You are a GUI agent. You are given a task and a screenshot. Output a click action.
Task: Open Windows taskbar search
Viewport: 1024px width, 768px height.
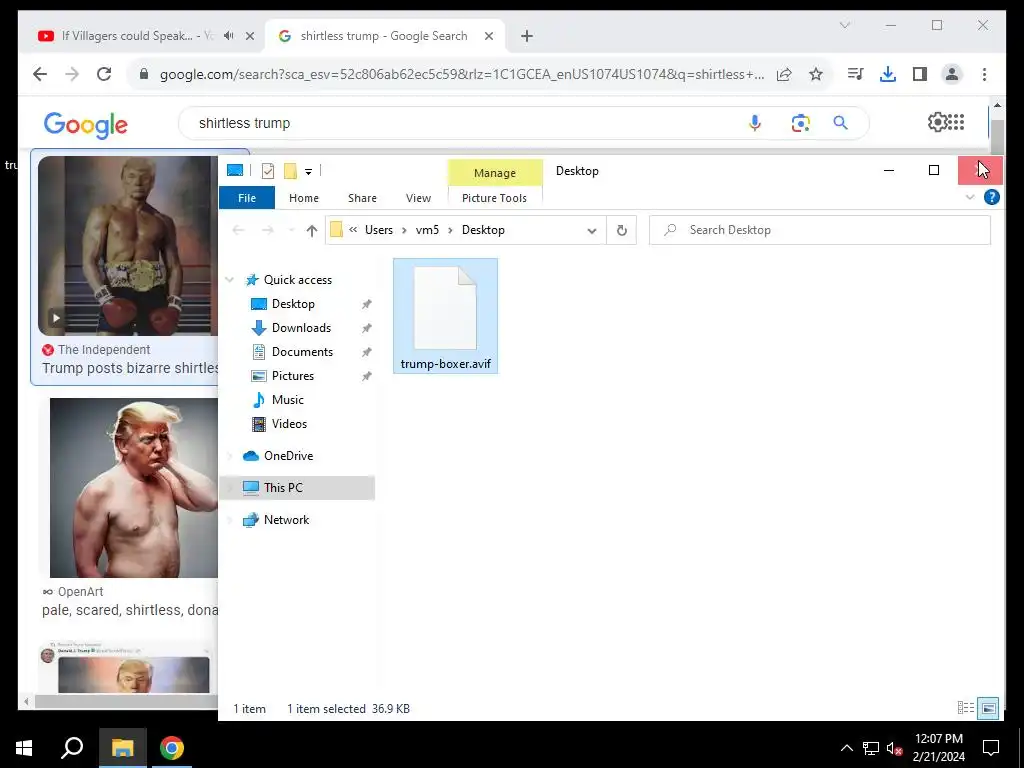(x=72, y=748)
